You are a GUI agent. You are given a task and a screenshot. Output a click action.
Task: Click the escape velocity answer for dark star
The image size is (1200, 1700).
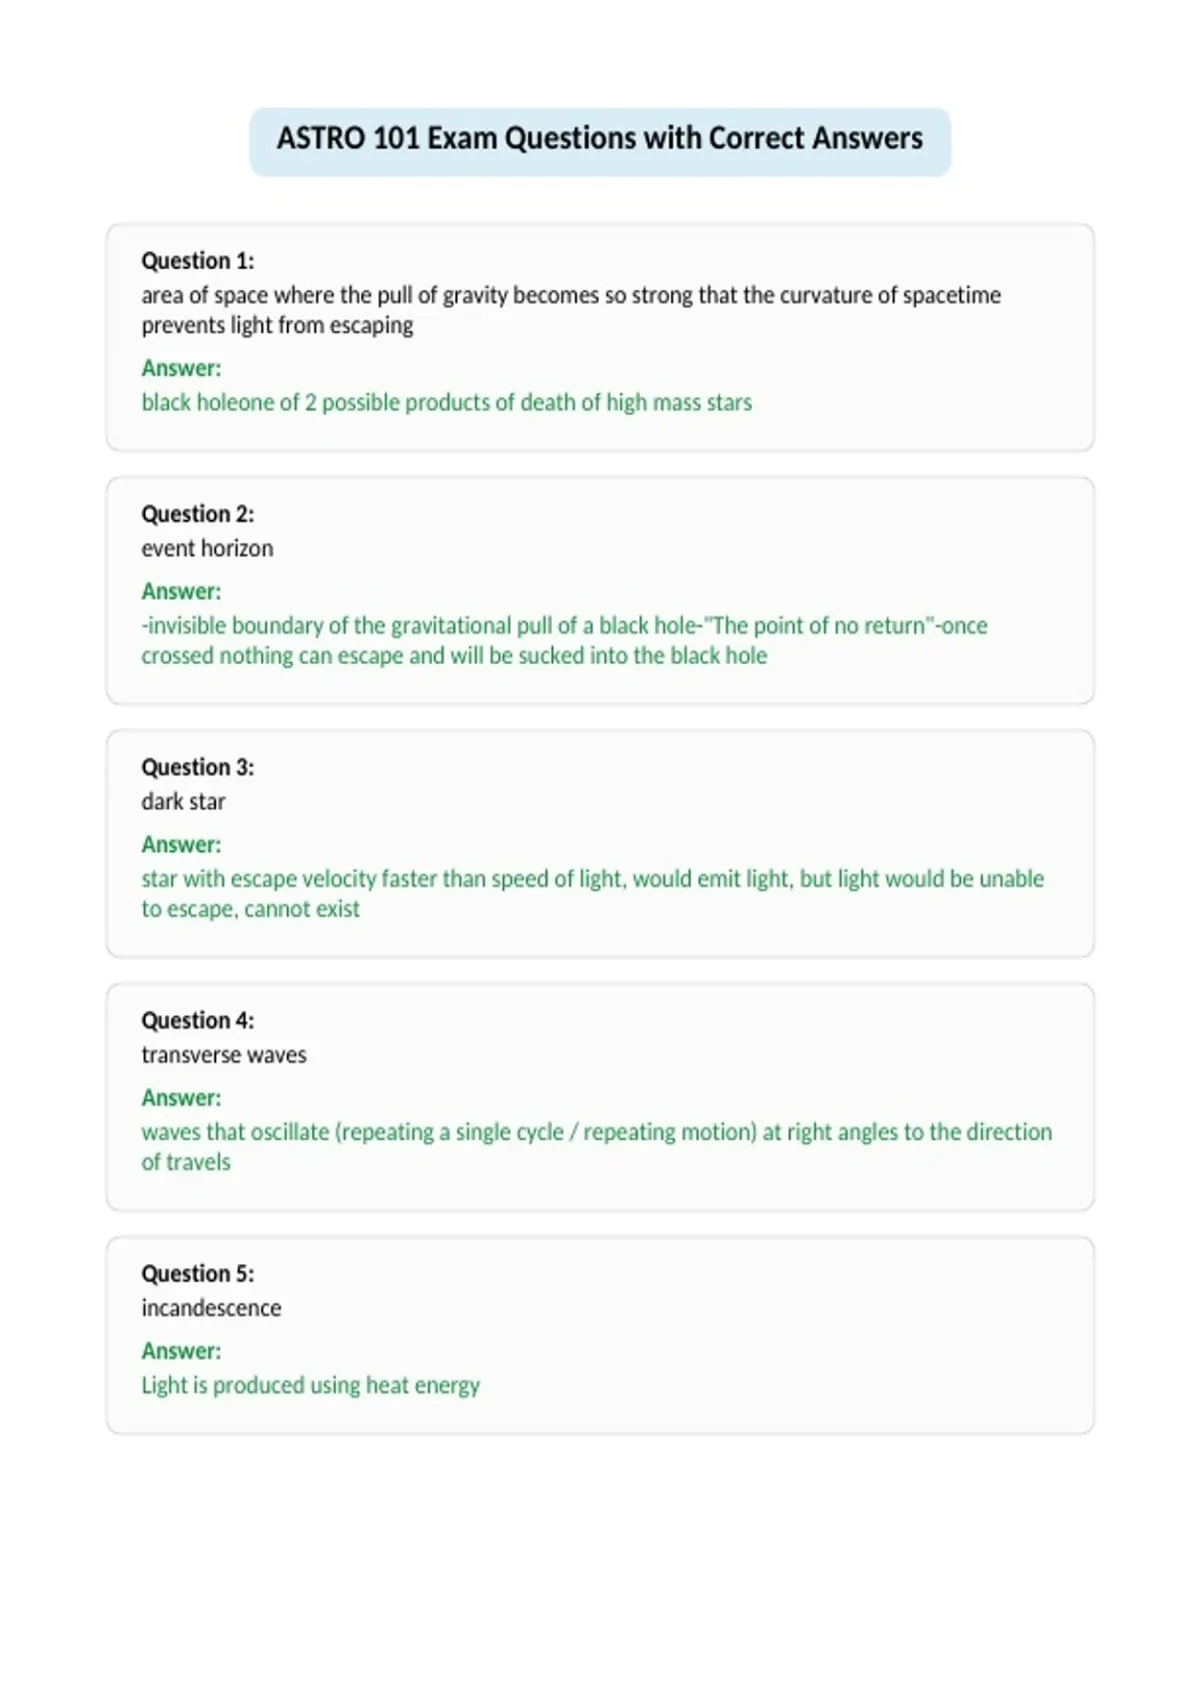[592, 893]
